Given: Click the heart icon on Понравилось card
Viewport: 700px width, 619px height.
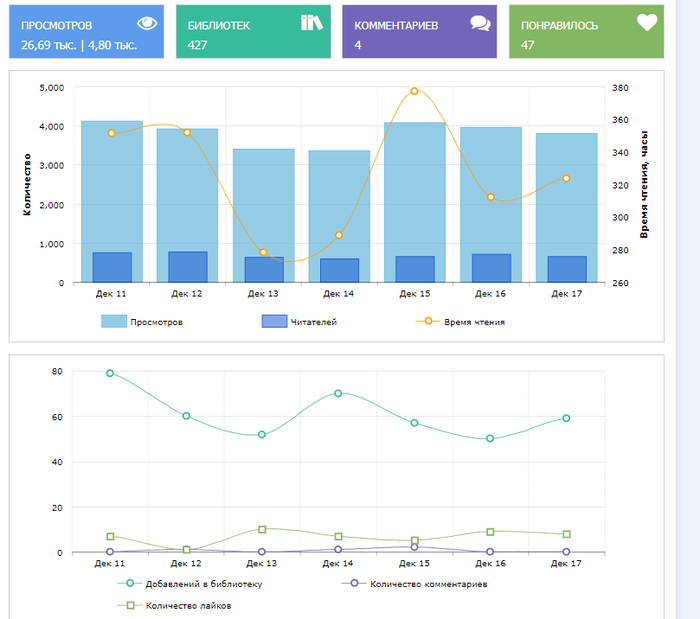Looking at the screenshot, I should click(647, 23).
